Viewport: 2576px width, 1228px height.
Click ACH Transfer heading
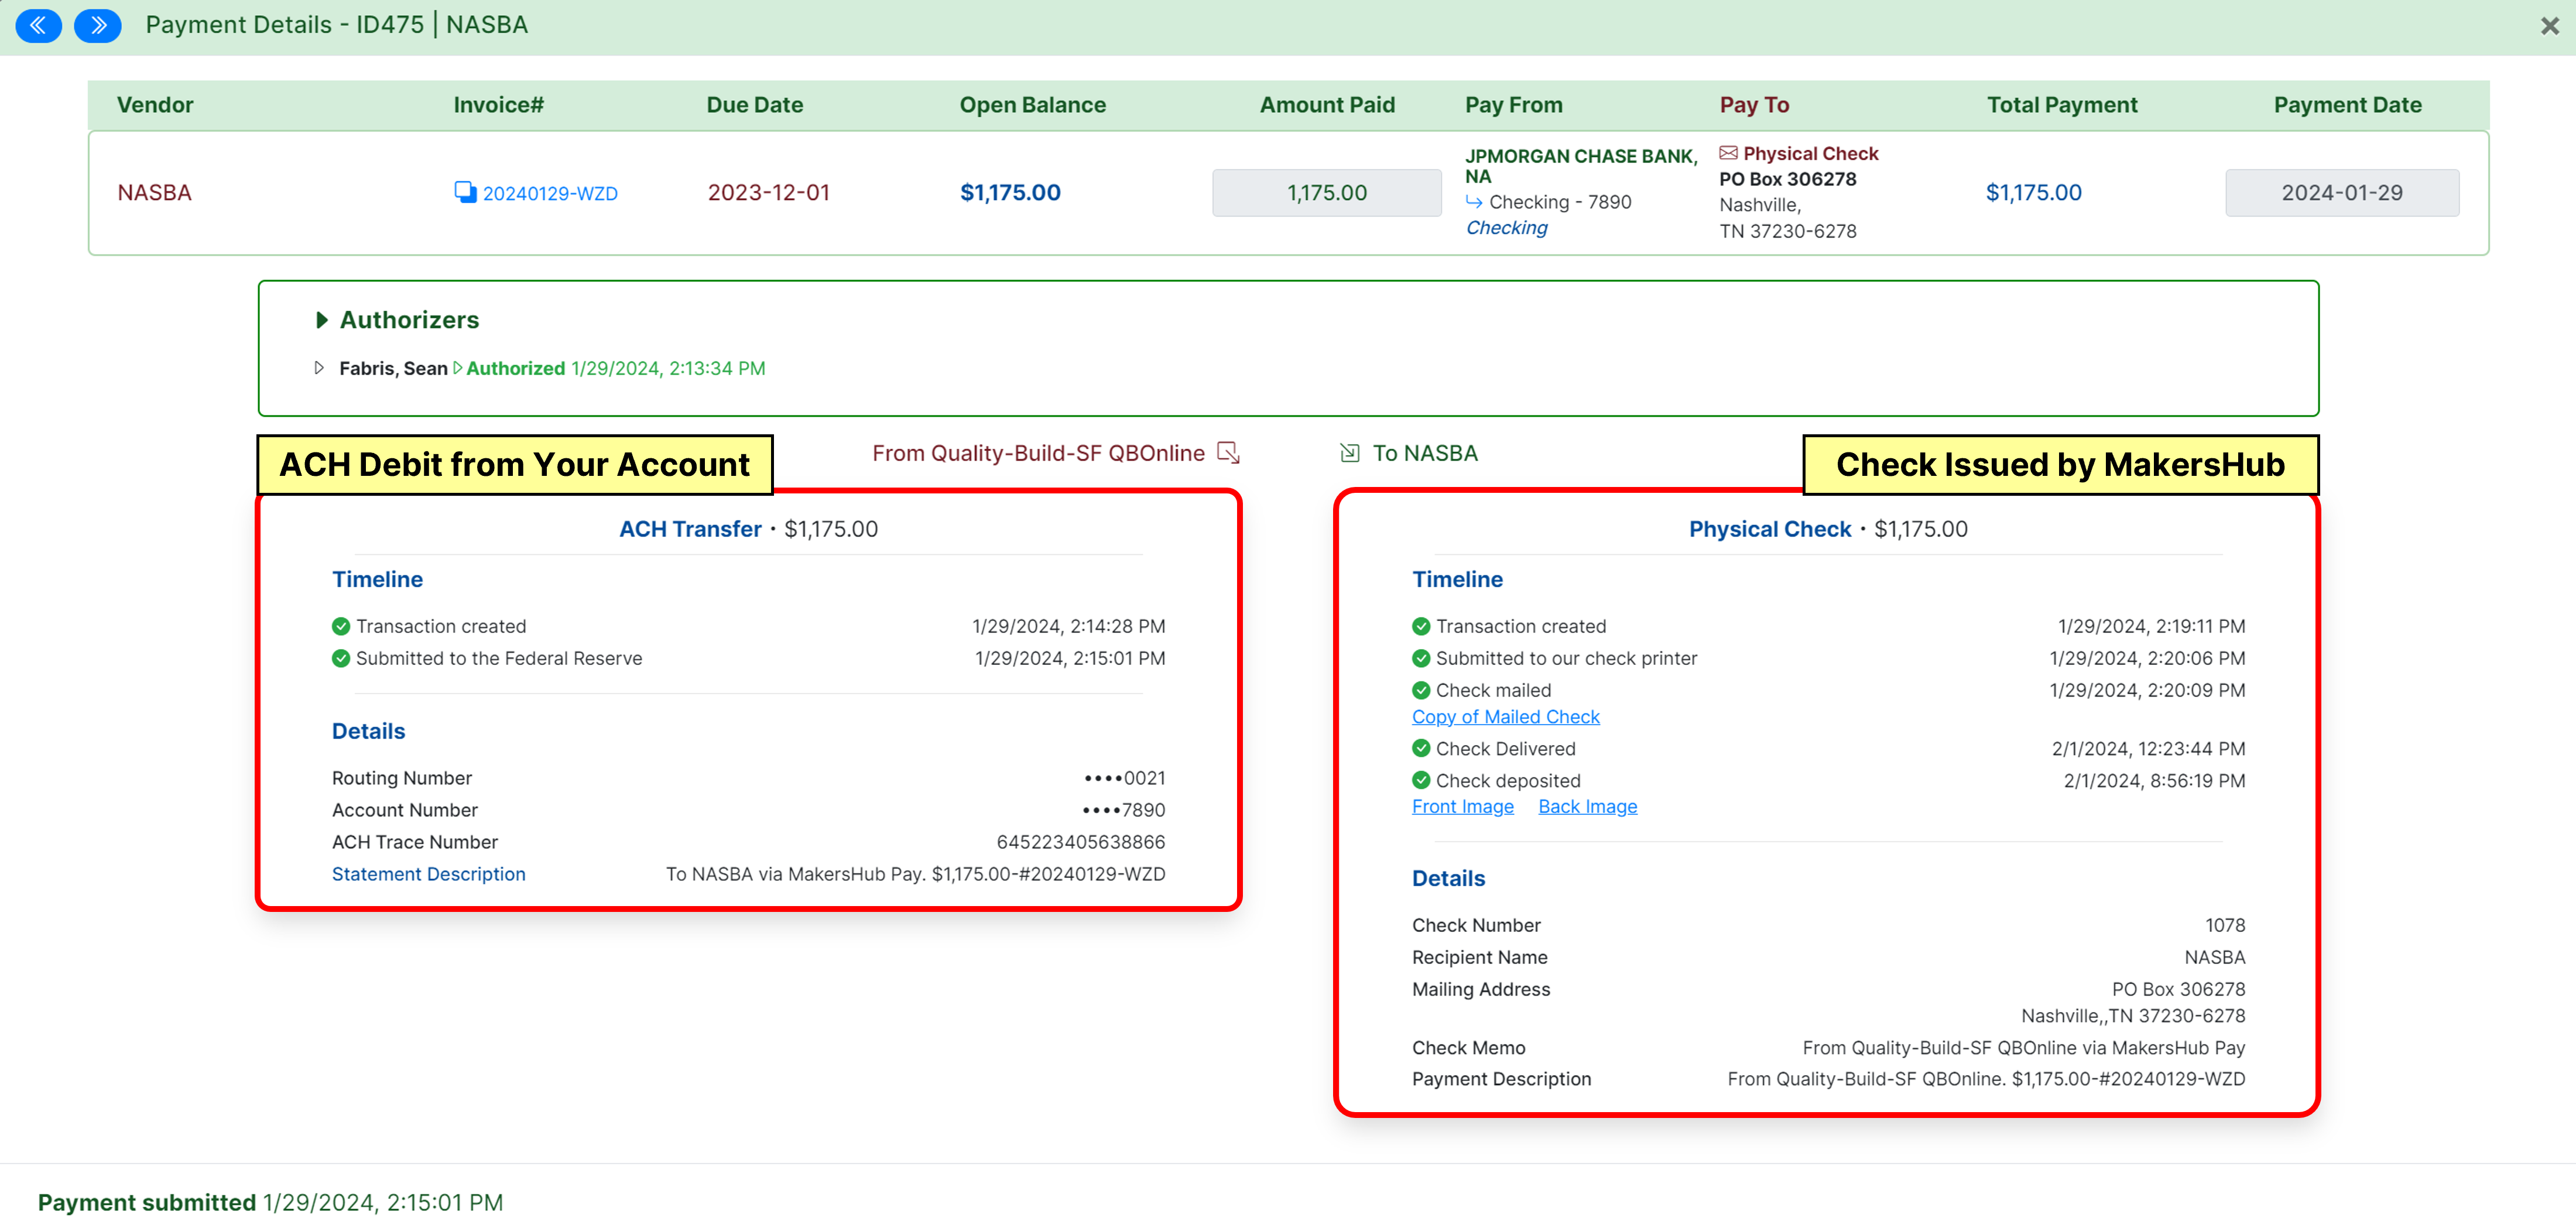click(690, 529)
